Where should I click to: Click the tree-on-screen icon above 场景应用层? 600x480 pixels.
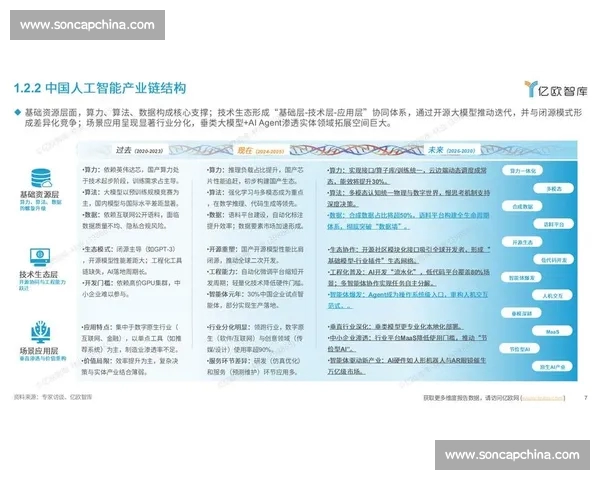(41, 332)
